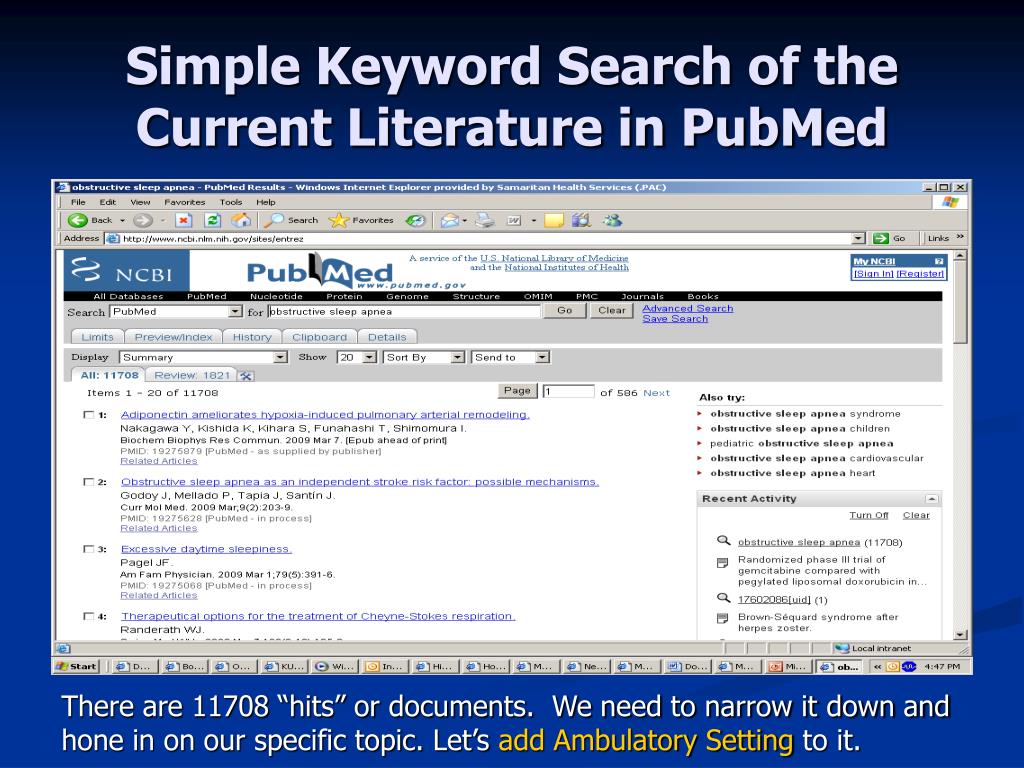Click the Sign In link
This screenshot has height=768, width=1024.
click(x=874, y=274)
